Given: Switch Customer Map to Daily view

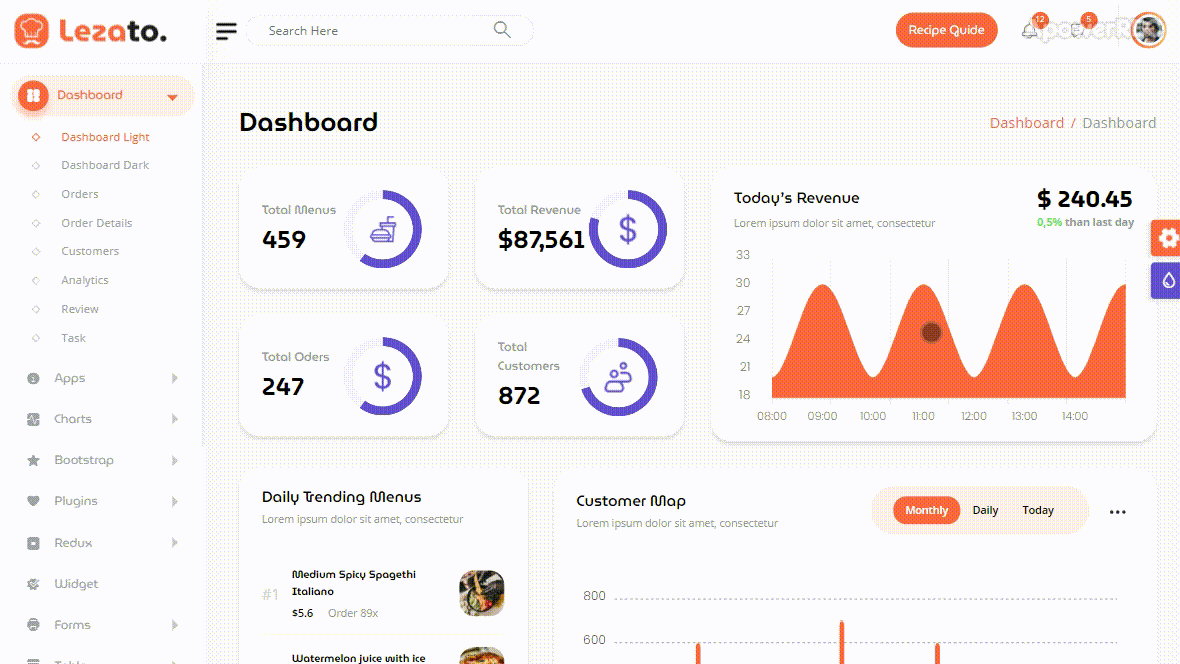Looking at the screenshot, I should (x=985, y=510).
